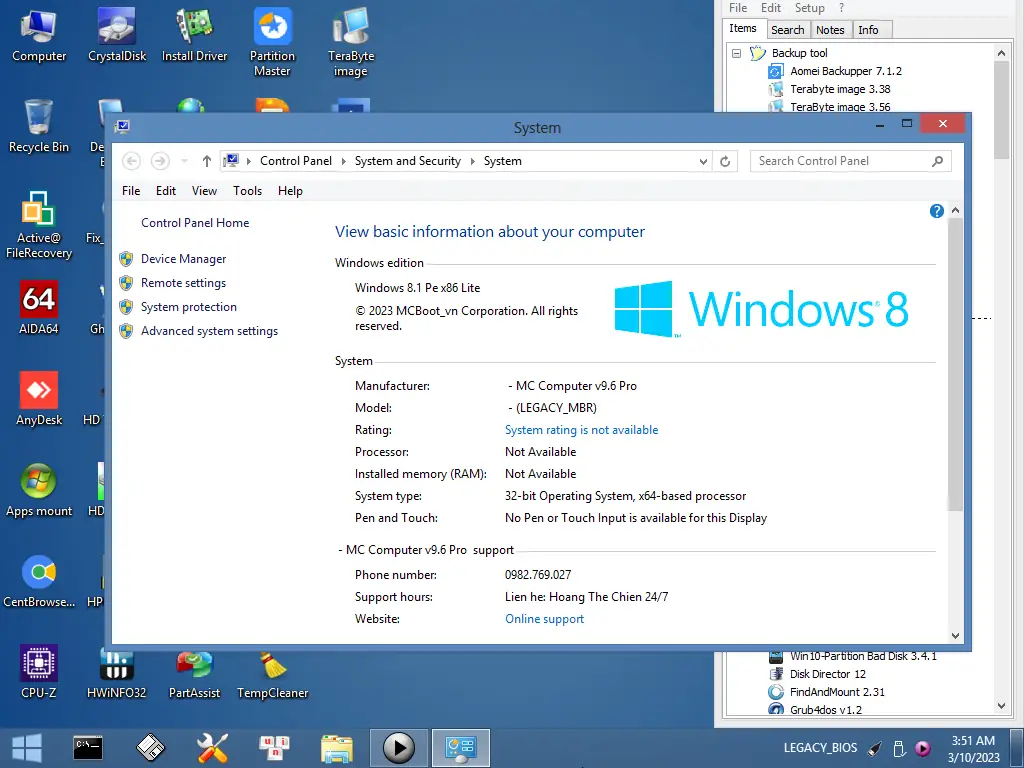Open the diskette taskbar icon
This screenshot has width=1024, height=768.
click(x=150, y=748)
